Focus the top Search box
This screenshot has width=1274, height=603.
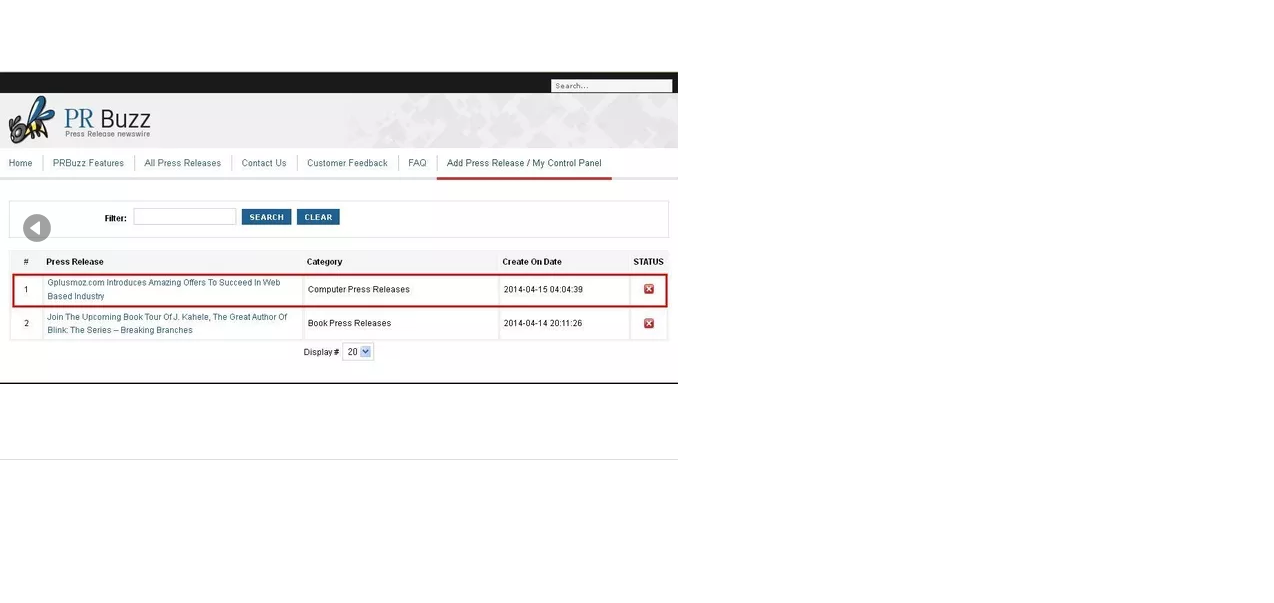611,86
